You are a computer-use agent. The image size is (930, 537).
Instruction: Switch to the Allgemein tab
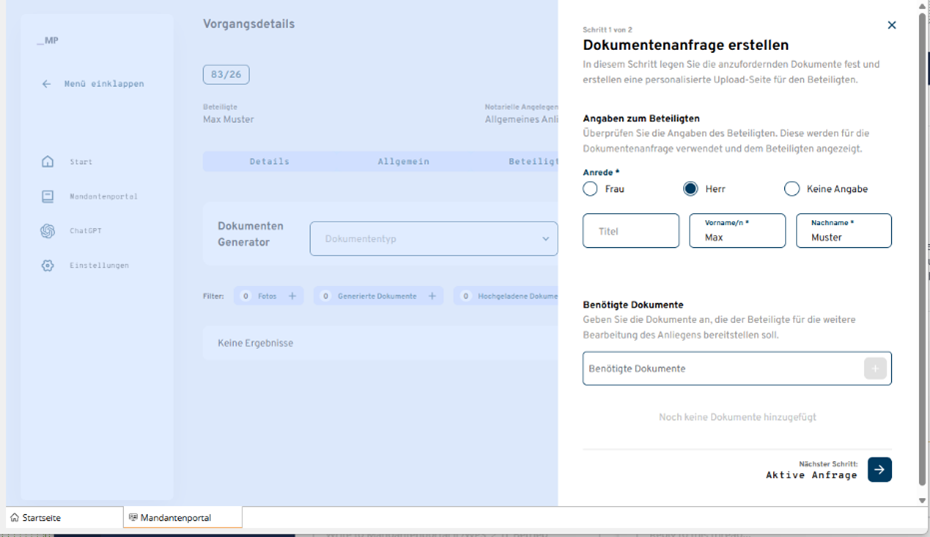403,161
